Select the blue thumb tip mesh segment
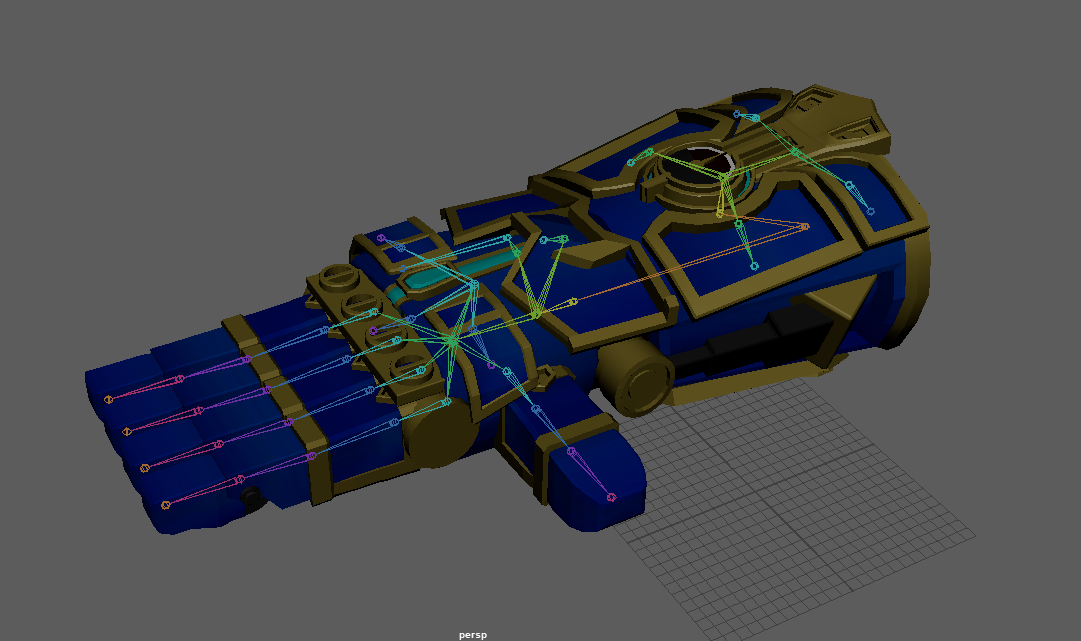 (x=598, y=482)
